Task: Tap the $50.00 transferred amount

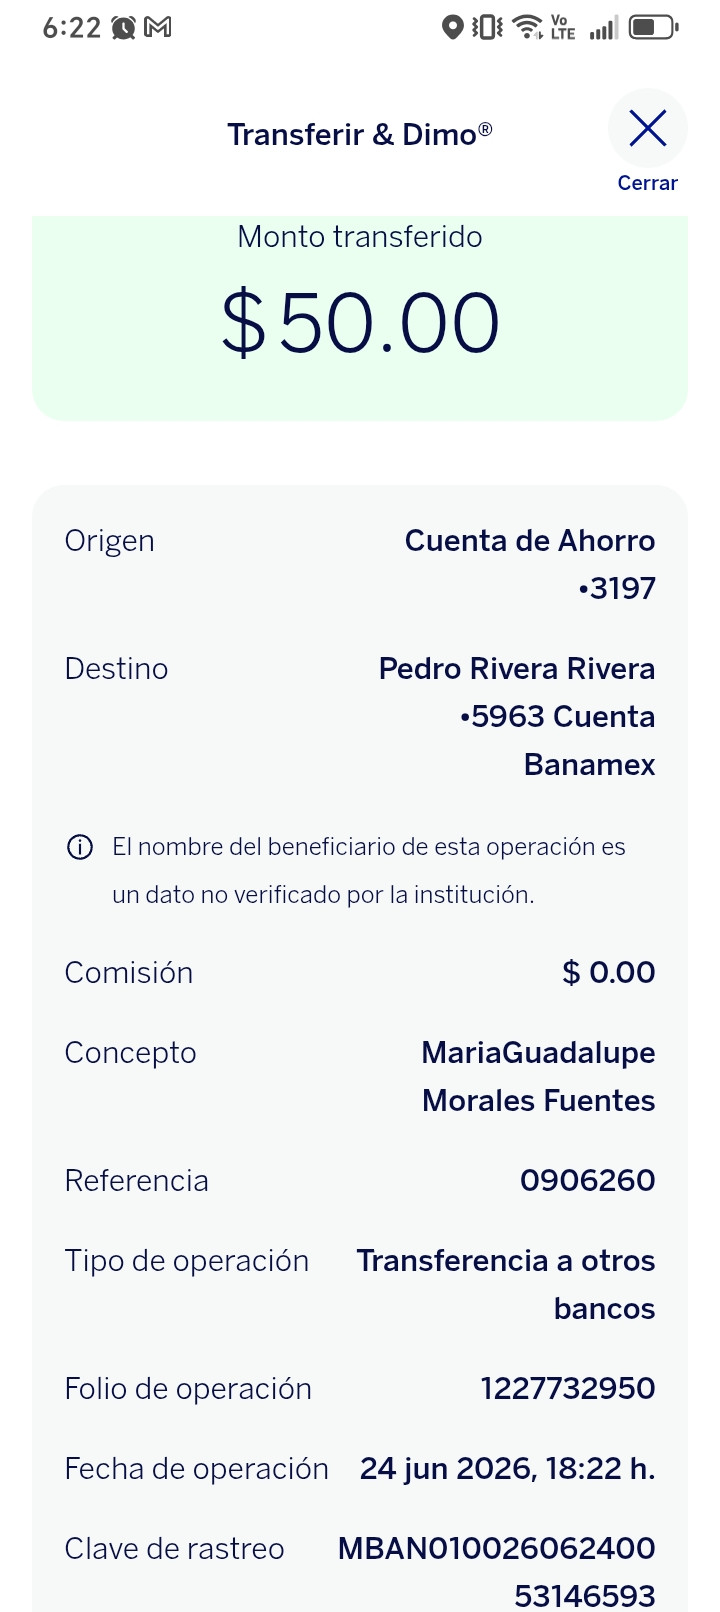Action: point(360,323)
